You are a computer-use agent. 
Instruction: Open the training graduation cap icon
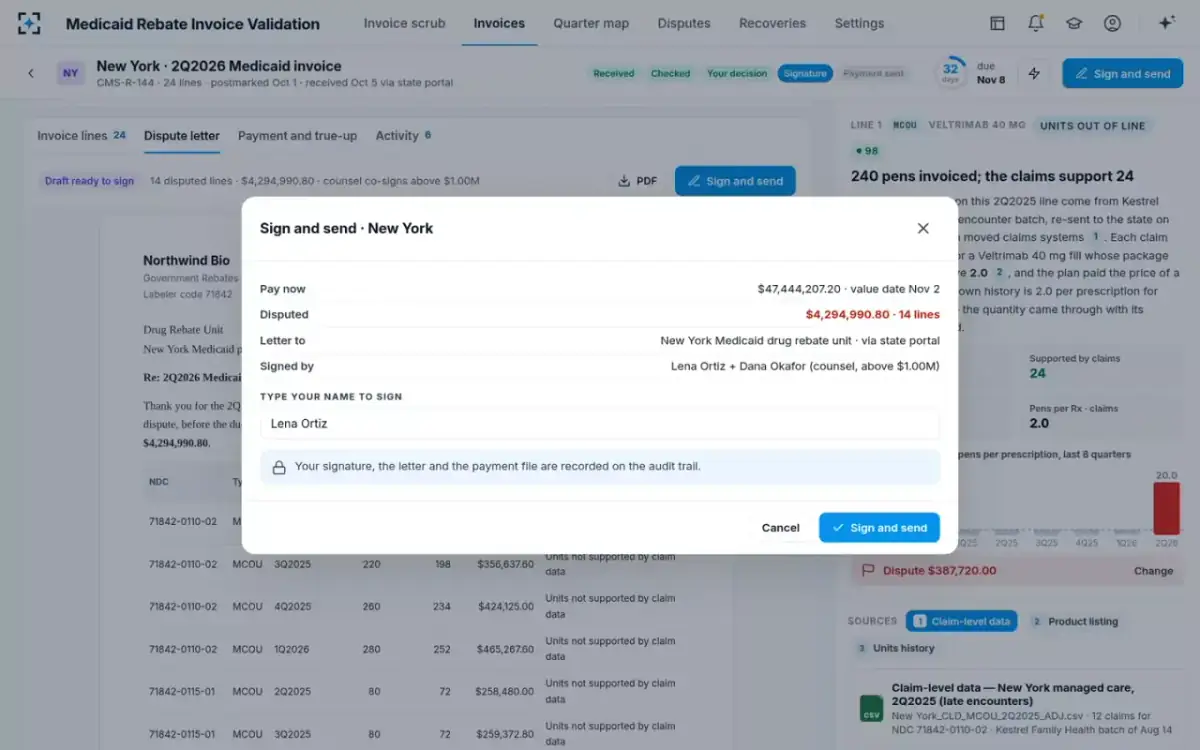[x=1074, y=23]
